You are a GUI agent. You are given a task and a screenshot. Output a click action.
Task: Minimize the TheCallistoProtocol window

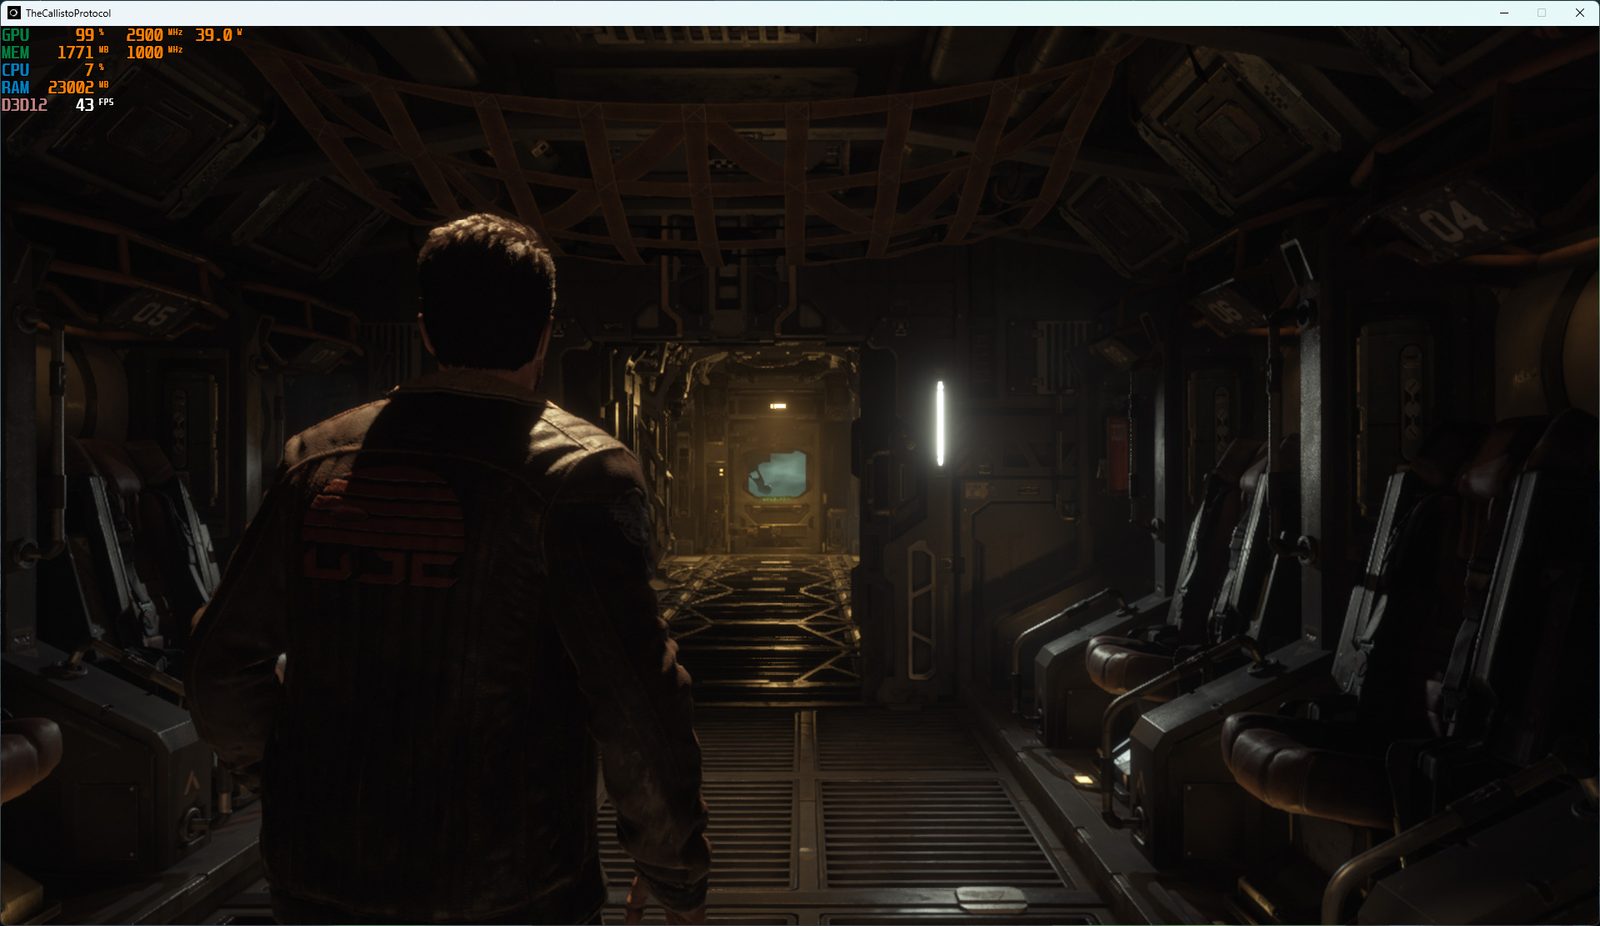(x=1505, y=13)
